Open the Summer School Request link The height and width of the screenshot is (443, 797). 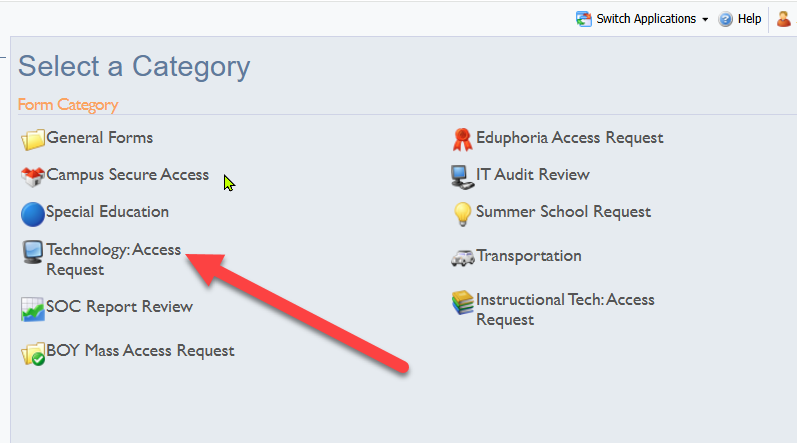(x=563, y=212)
